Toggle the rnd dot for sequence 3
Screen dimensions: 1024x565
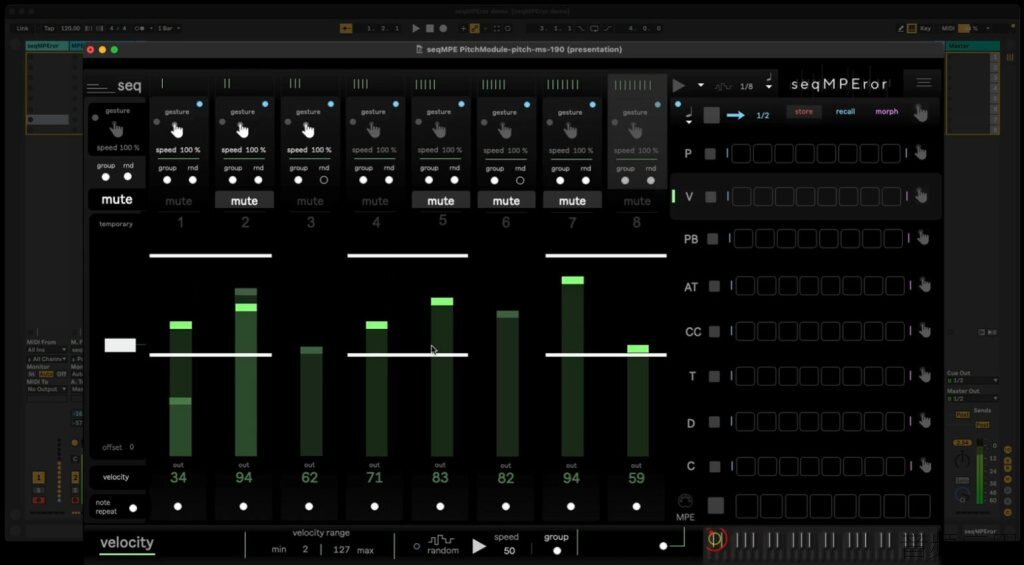(324, 180)
